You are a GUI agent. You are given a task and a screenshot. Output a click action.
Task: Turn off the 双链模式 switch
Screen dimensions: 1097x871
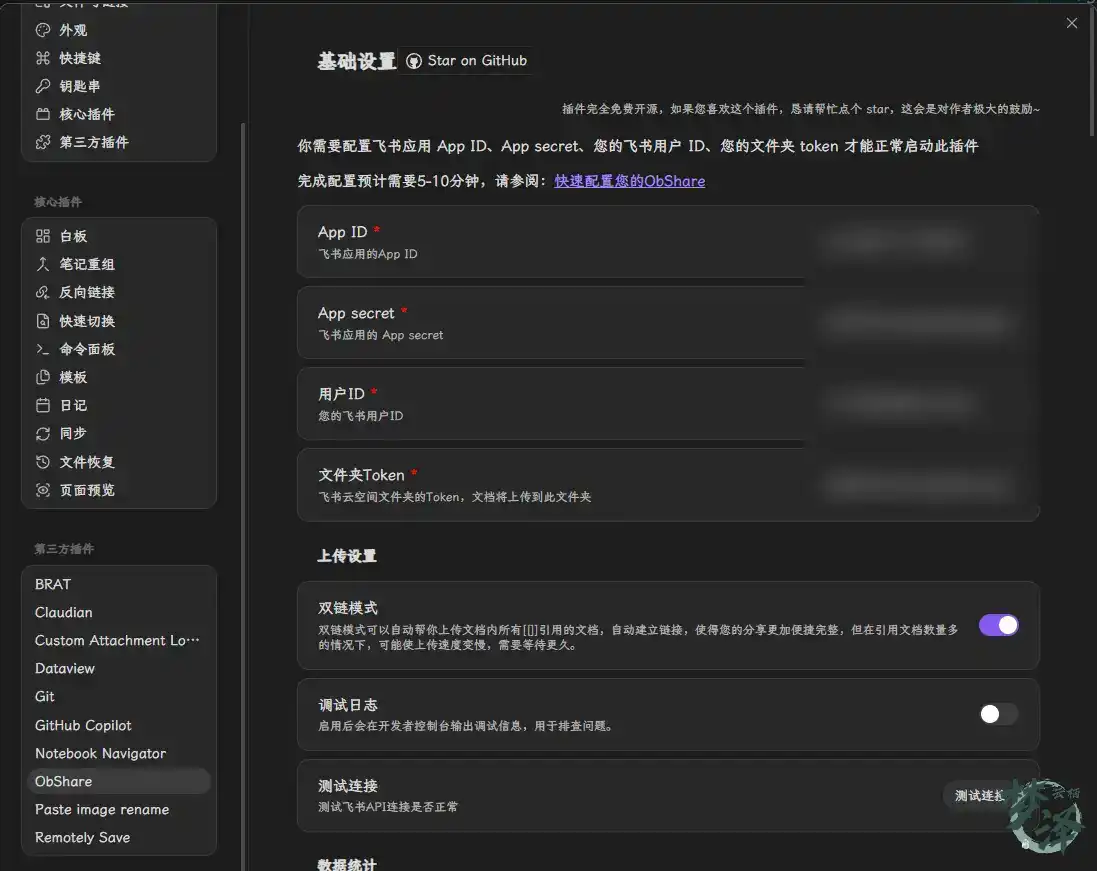point(998,625)
